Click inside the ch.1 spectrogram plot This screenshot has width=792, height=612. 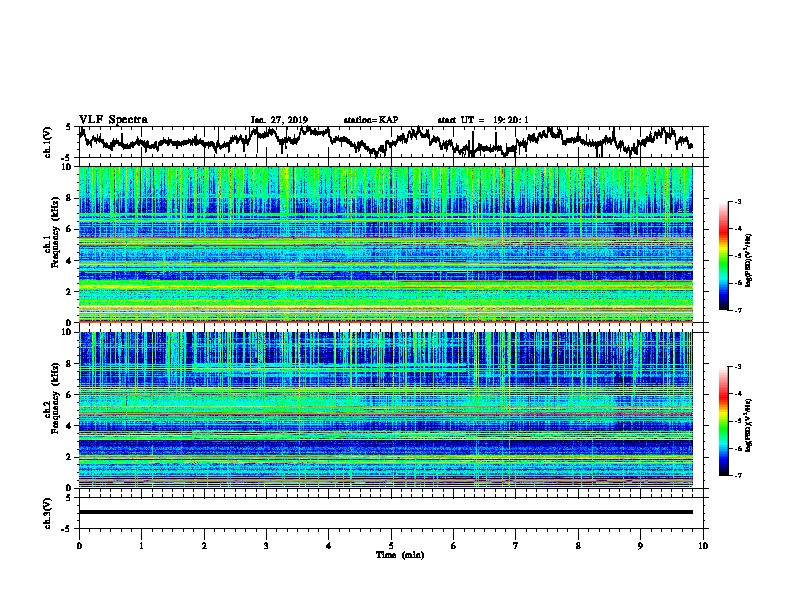(385, 244)
